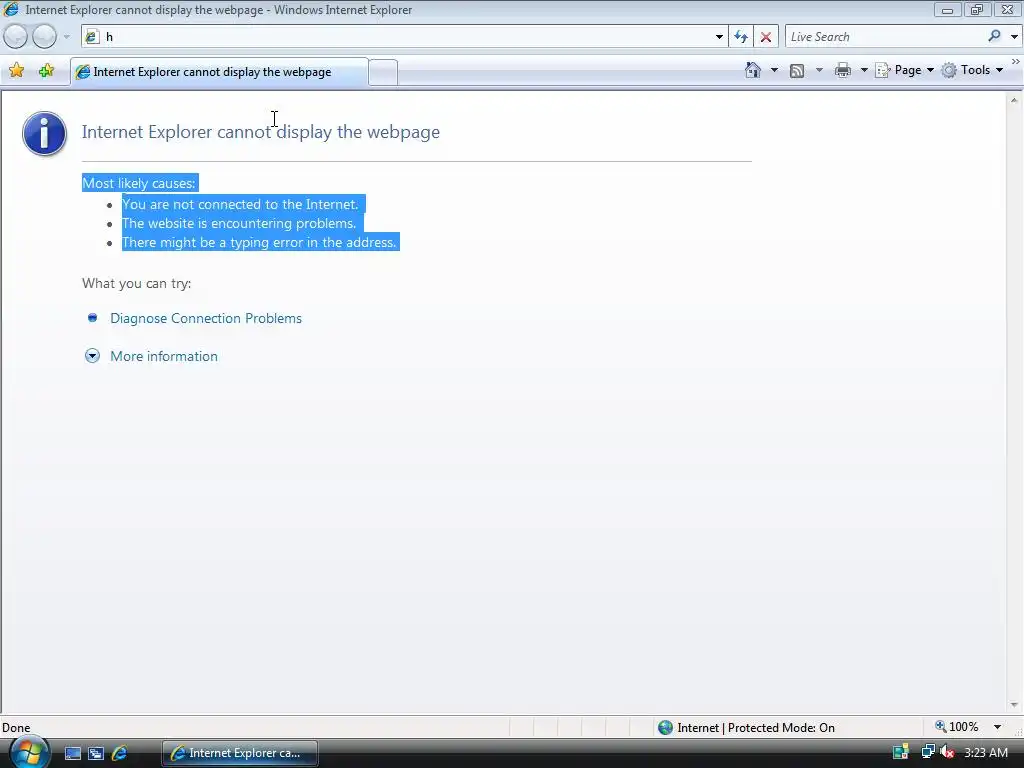Click the More information arrow icon
1024x768 pixels.
tap(92, 356)
